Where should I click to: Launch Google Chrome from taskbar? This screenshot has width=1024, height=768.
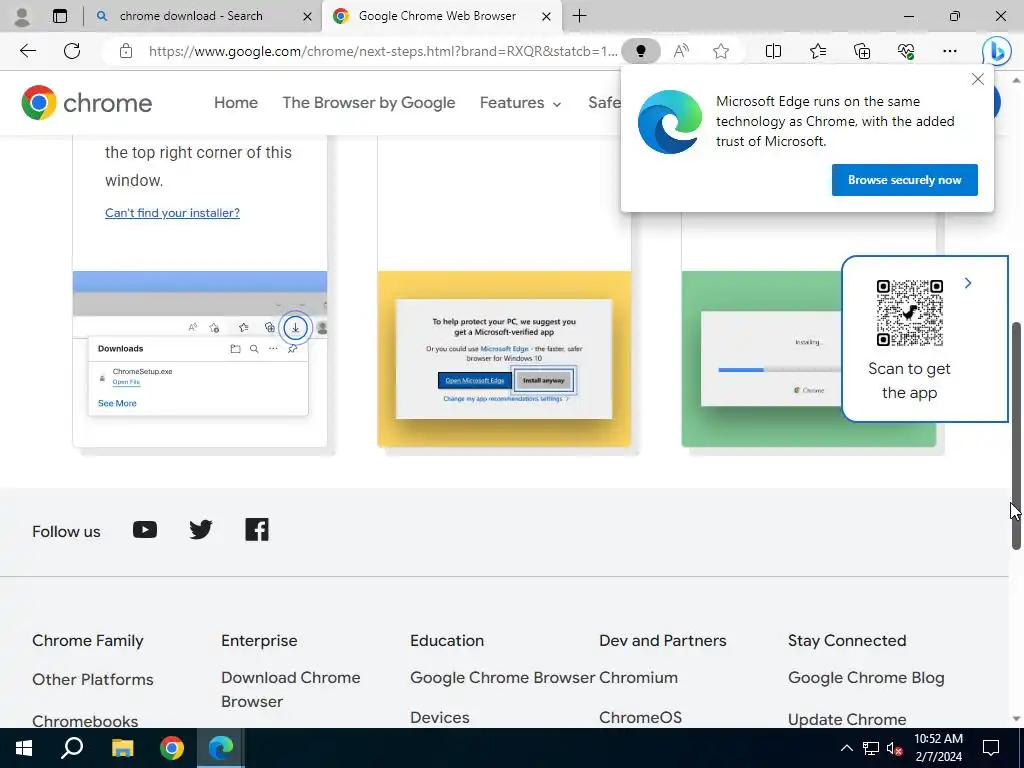pyautogui.click(x=172, y=748)
